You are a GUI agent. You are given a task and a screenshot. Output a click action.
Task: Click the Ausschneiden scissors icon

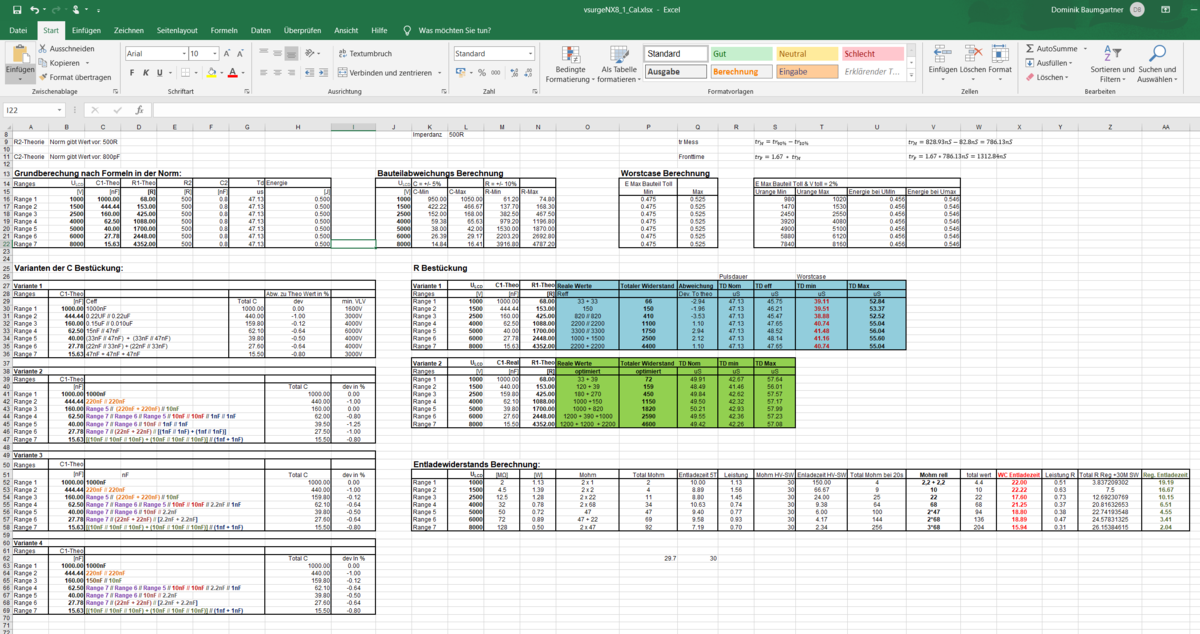[x=43, y=48]
